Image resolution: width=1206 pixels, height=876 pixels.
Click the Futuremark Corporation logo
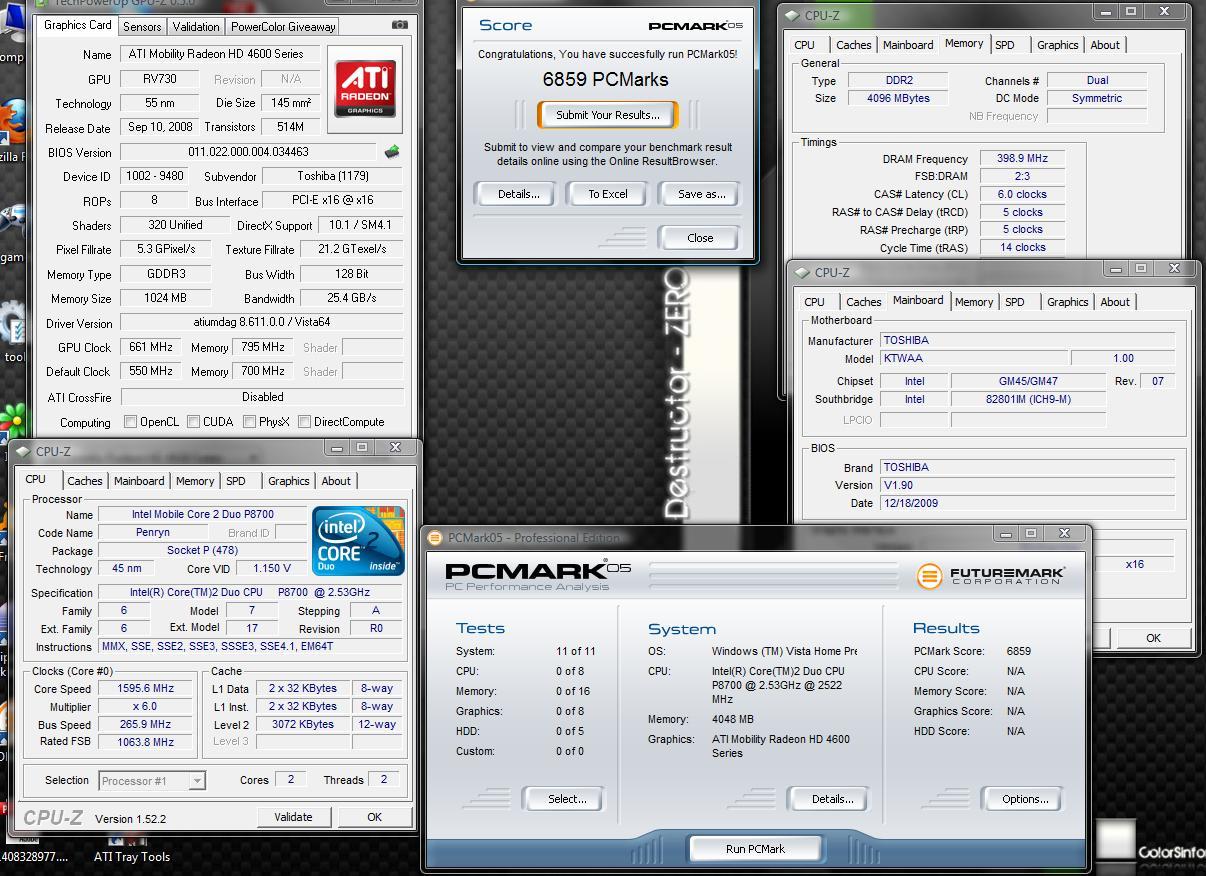(990, 576)
